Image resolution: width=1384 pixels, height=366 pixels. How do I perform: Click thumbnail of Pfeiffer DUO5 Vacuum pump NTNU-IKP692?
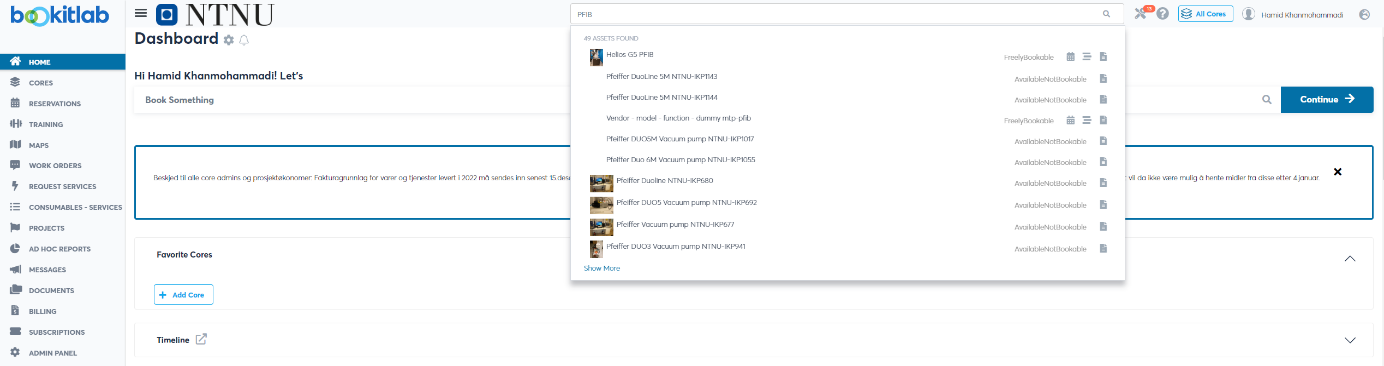[x=601, y=205]
